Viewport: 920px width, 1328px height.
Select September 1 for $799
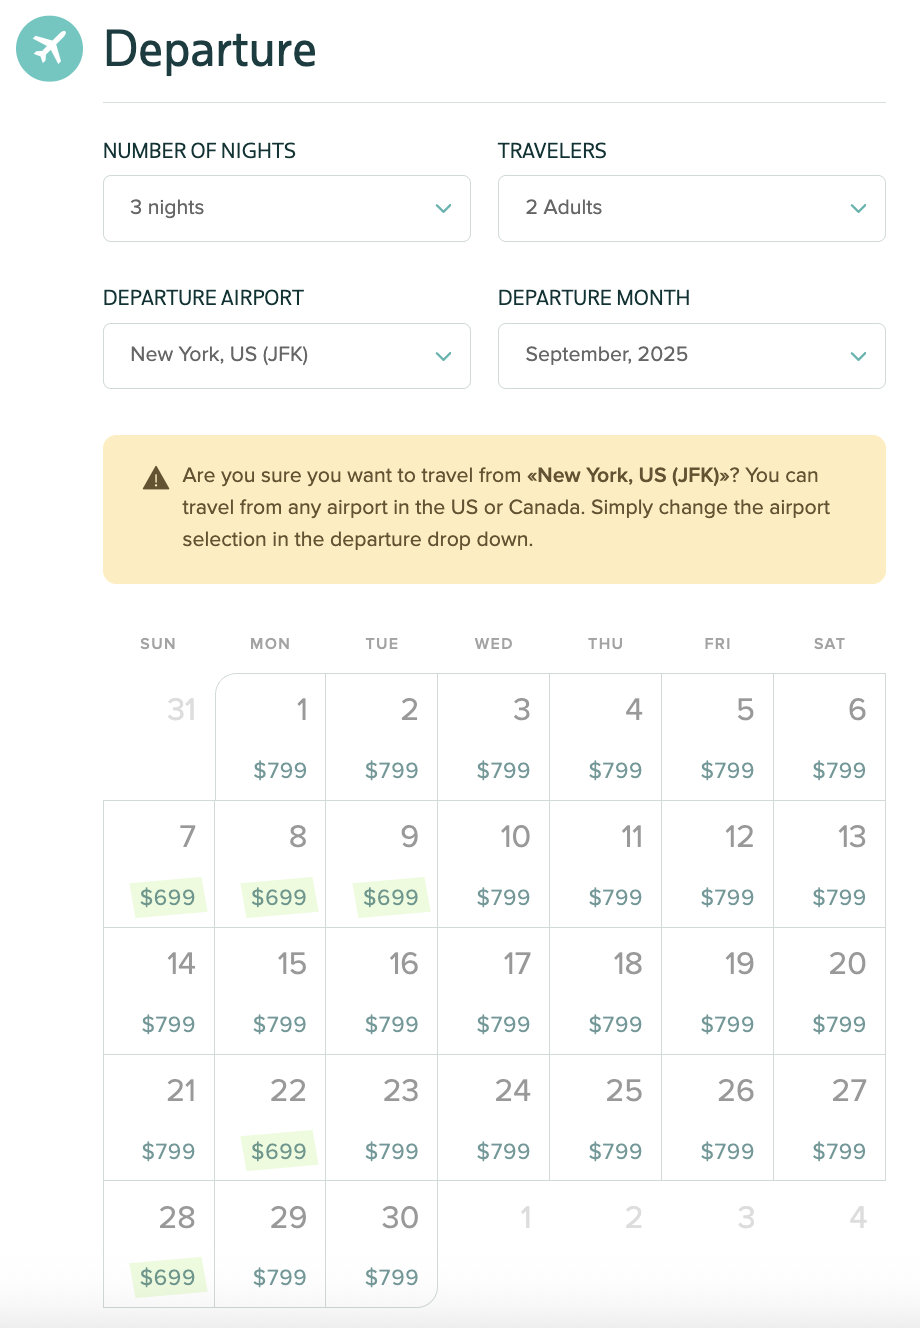click(x=271, y=737)
